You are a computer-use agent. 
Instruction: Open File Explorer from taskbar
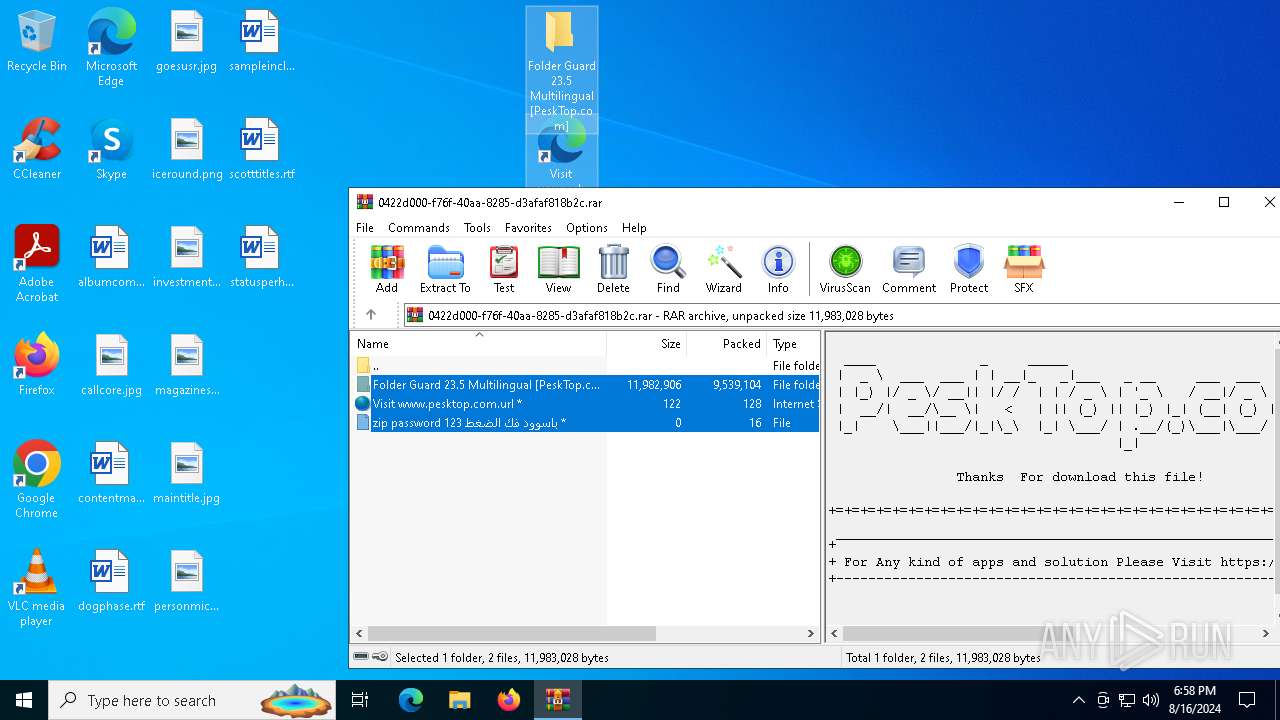(459, 700)
